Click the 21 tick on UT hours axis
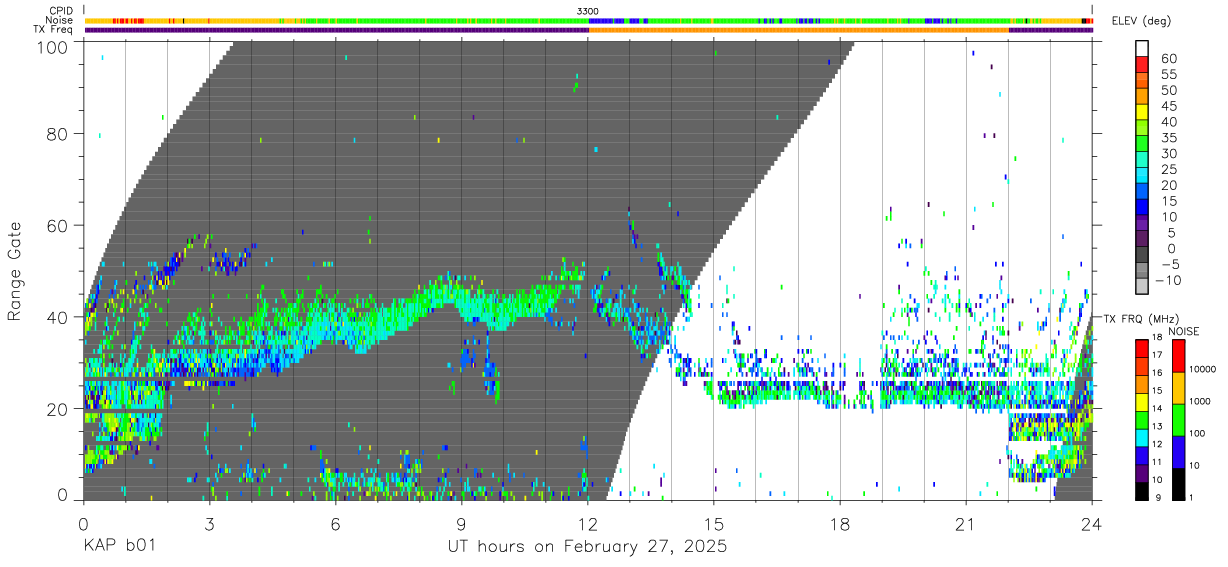This screenshot has width=1228, height=567. [x=966, y=524]
